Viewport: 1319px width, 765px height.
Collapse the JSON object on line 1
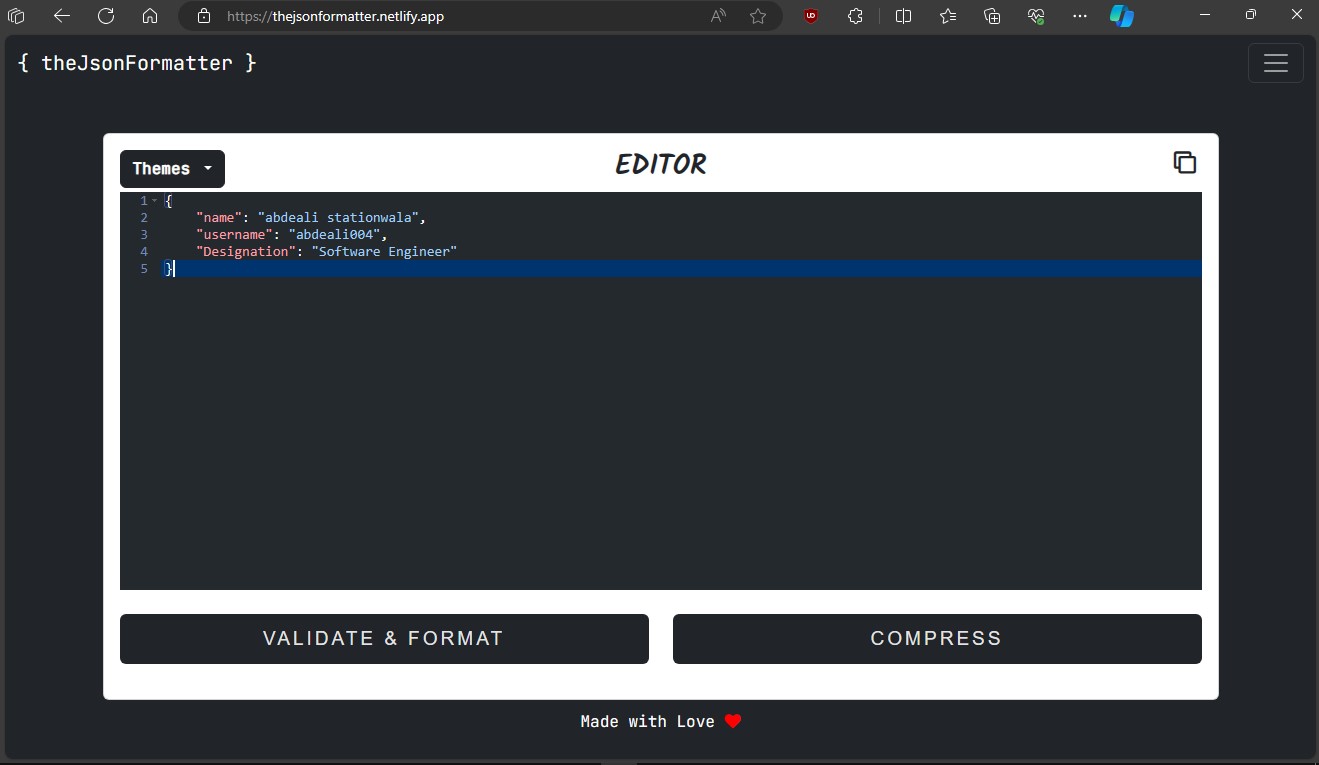[155, 200]
